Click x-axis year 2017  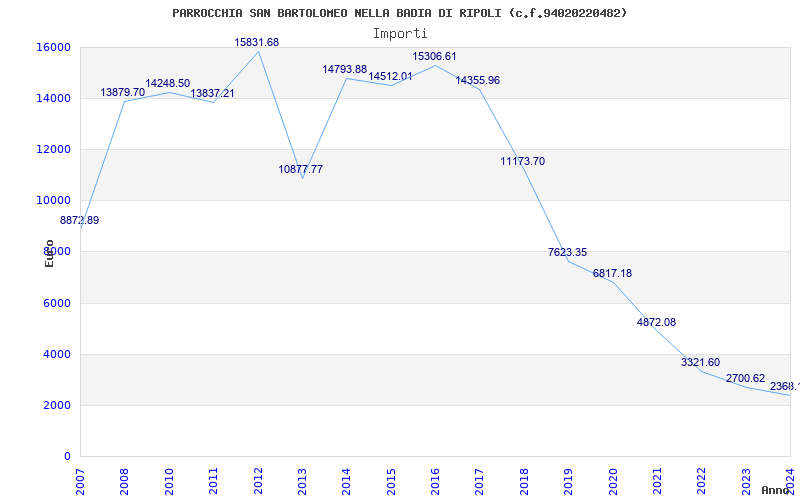(480, 481)
